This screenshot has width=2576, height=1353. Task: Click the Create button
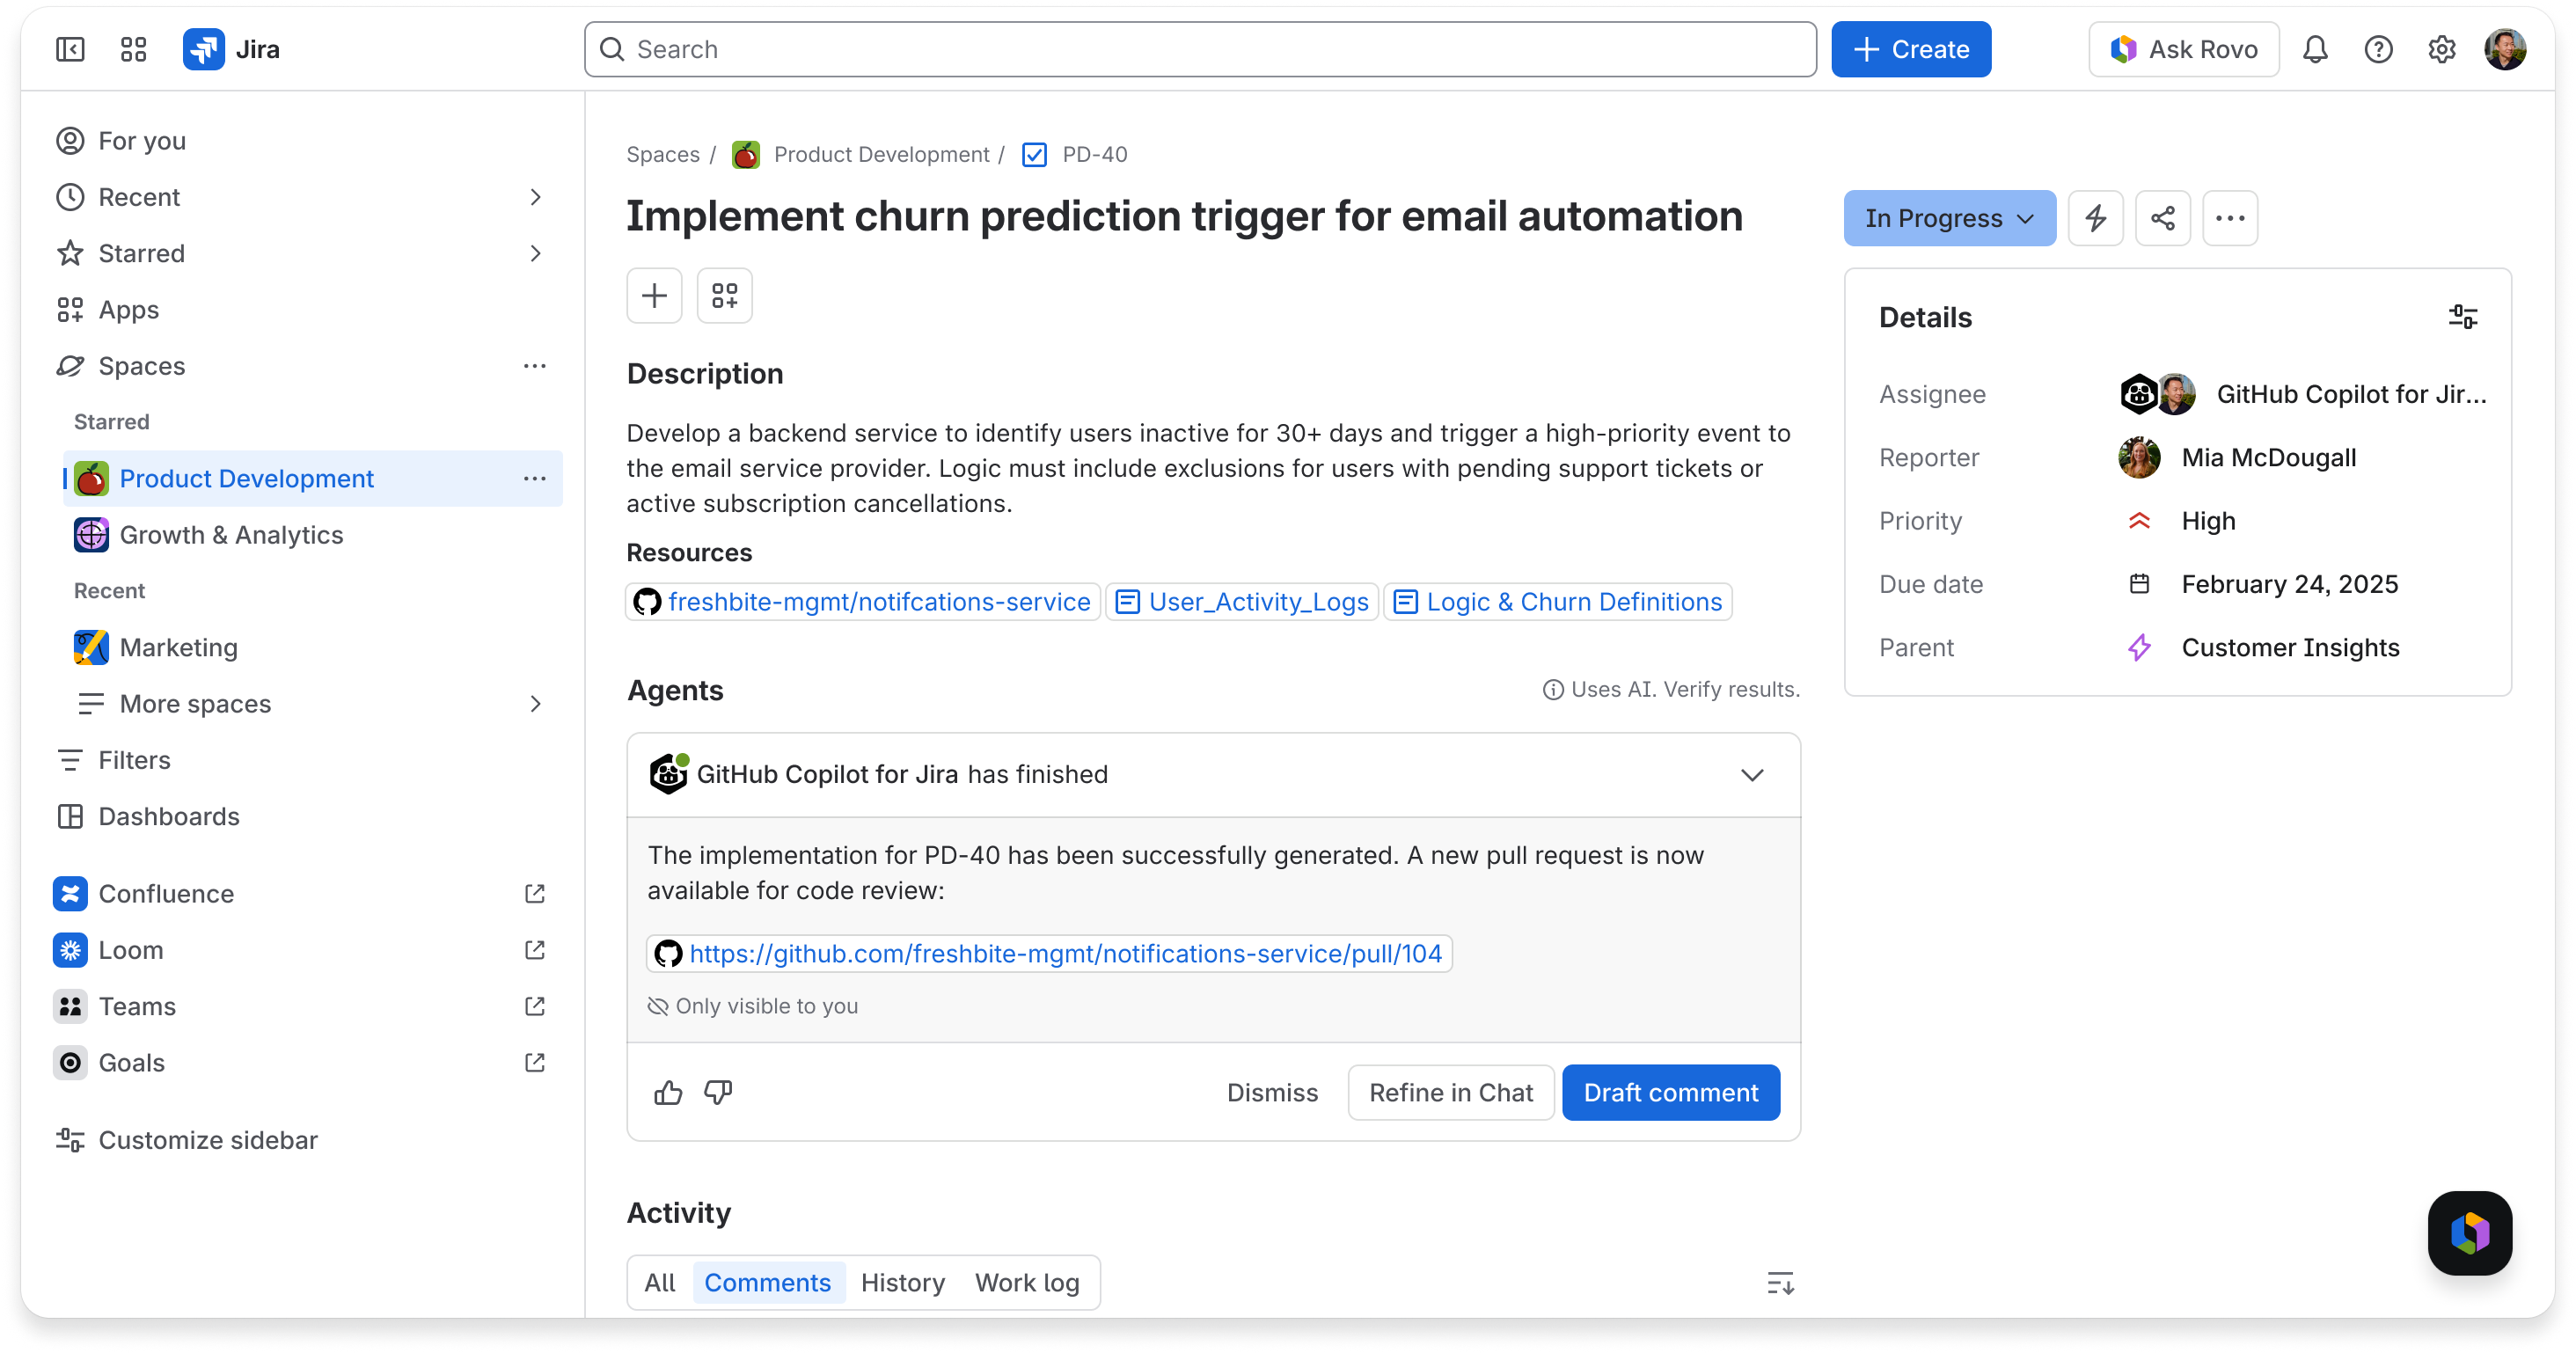click(1911, 49)
